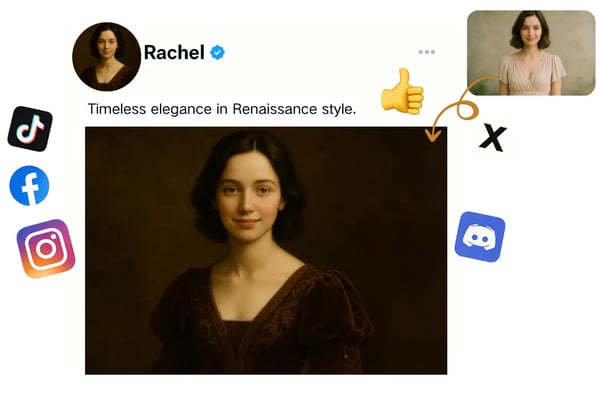This screenshot has height=400, width=600.
Task: Open the Discord icon
Action: (x=480, y=237)
